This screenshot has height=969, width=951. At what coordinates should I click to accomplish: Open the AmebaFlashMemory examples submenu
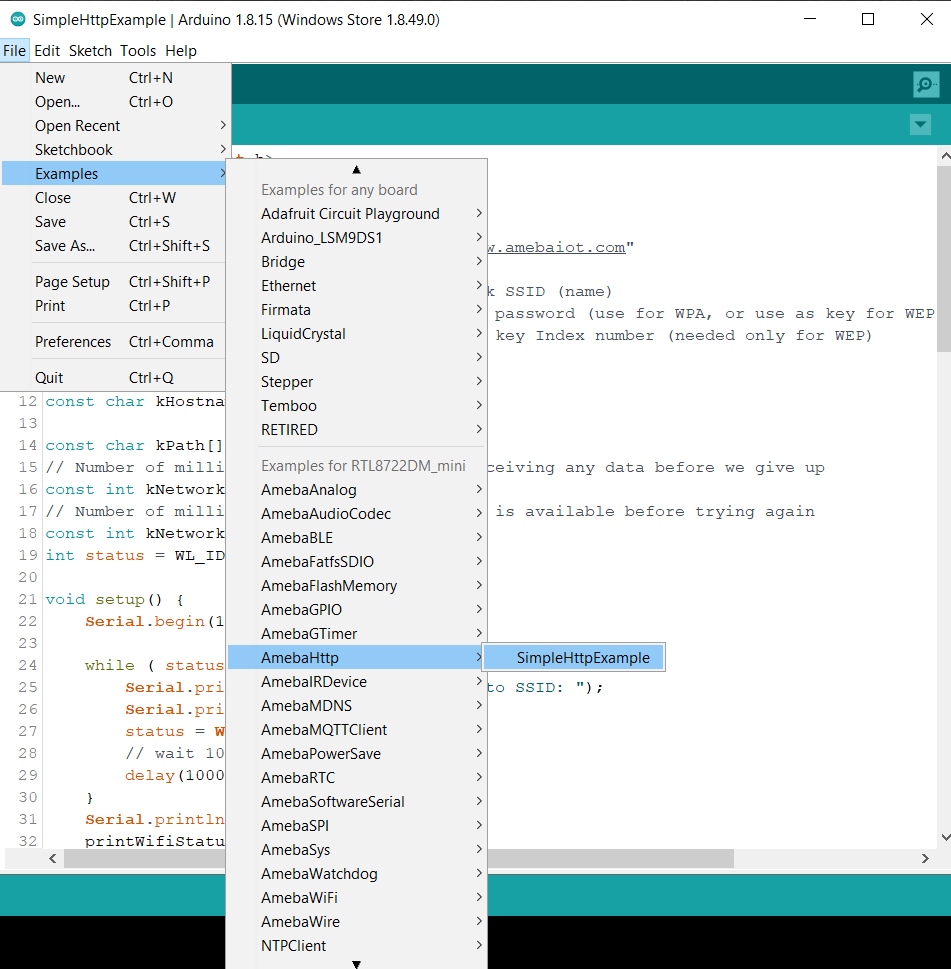(357, 586)
